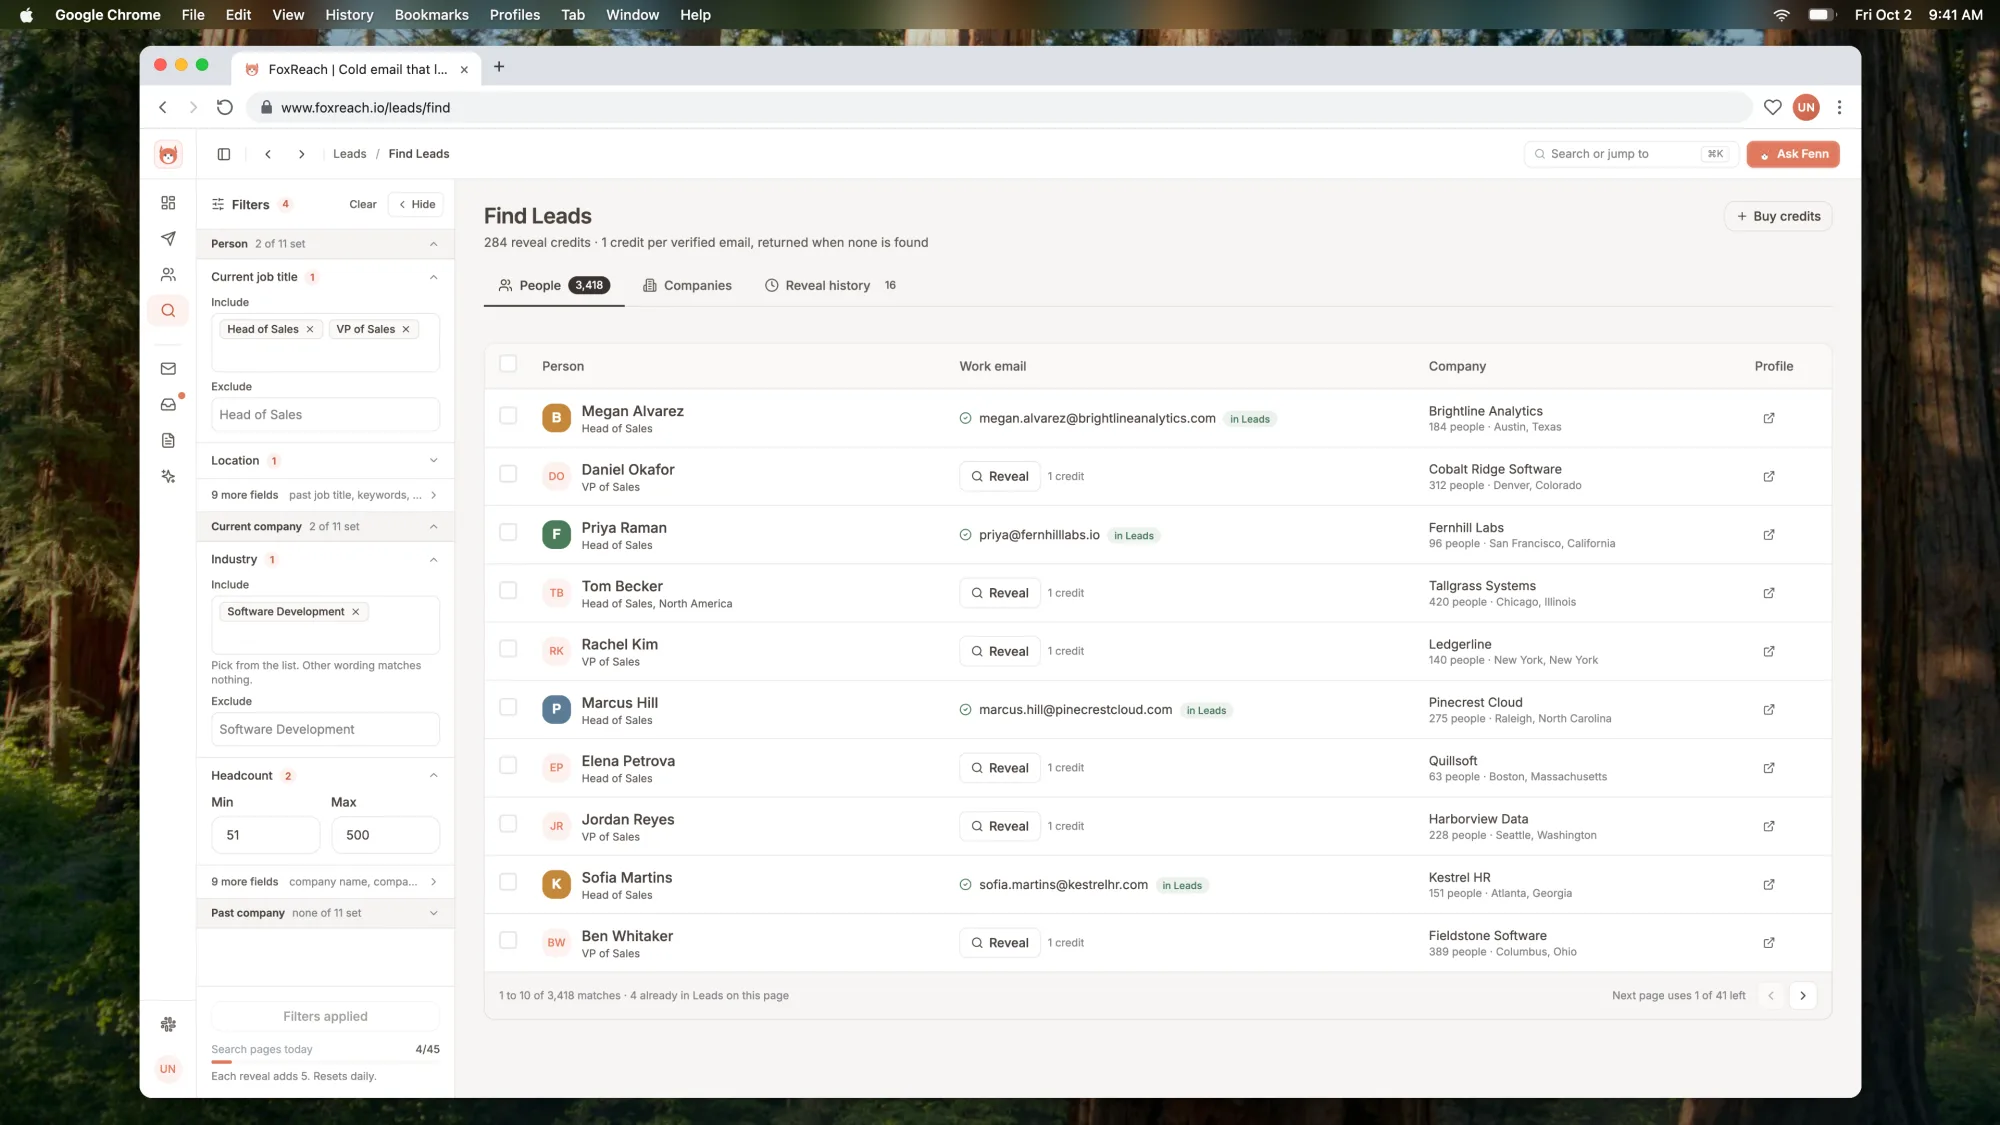2000x1125 pixels.
Task: Toggle the select-all checkbox in table header
Action: 508,364
